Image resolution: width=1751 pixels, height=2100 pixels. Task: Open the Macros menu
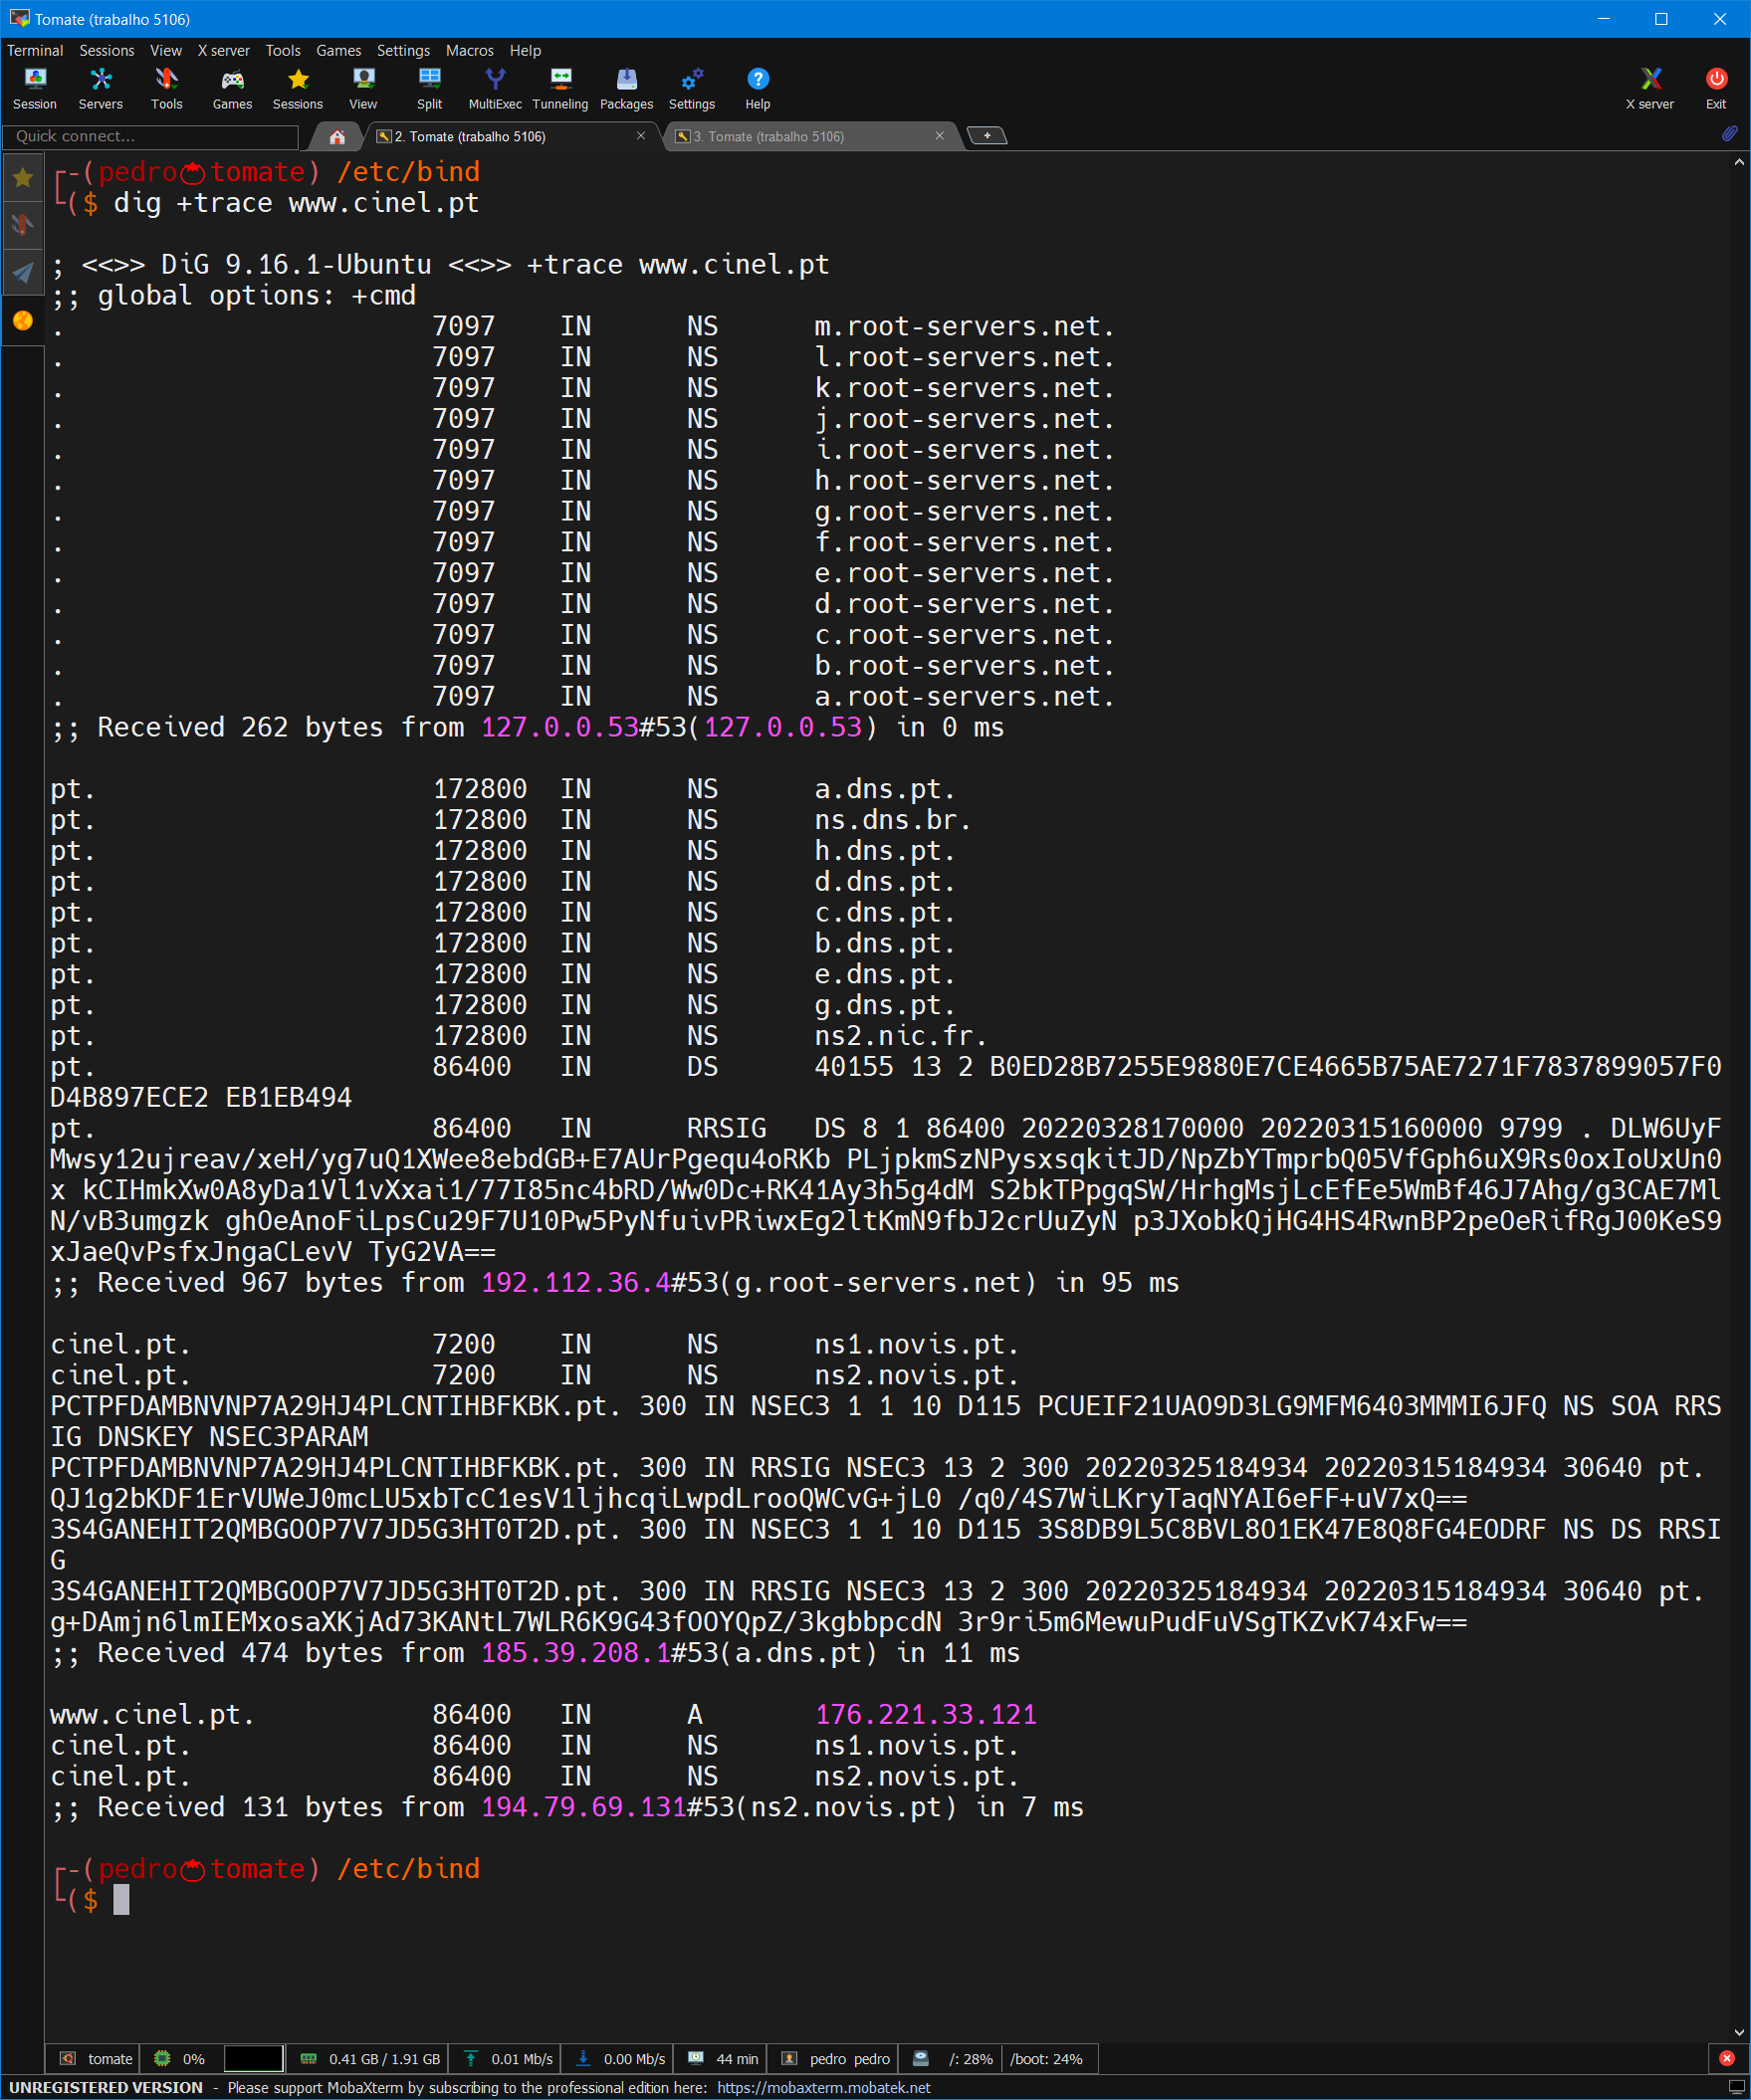click(x=469, y=50)
